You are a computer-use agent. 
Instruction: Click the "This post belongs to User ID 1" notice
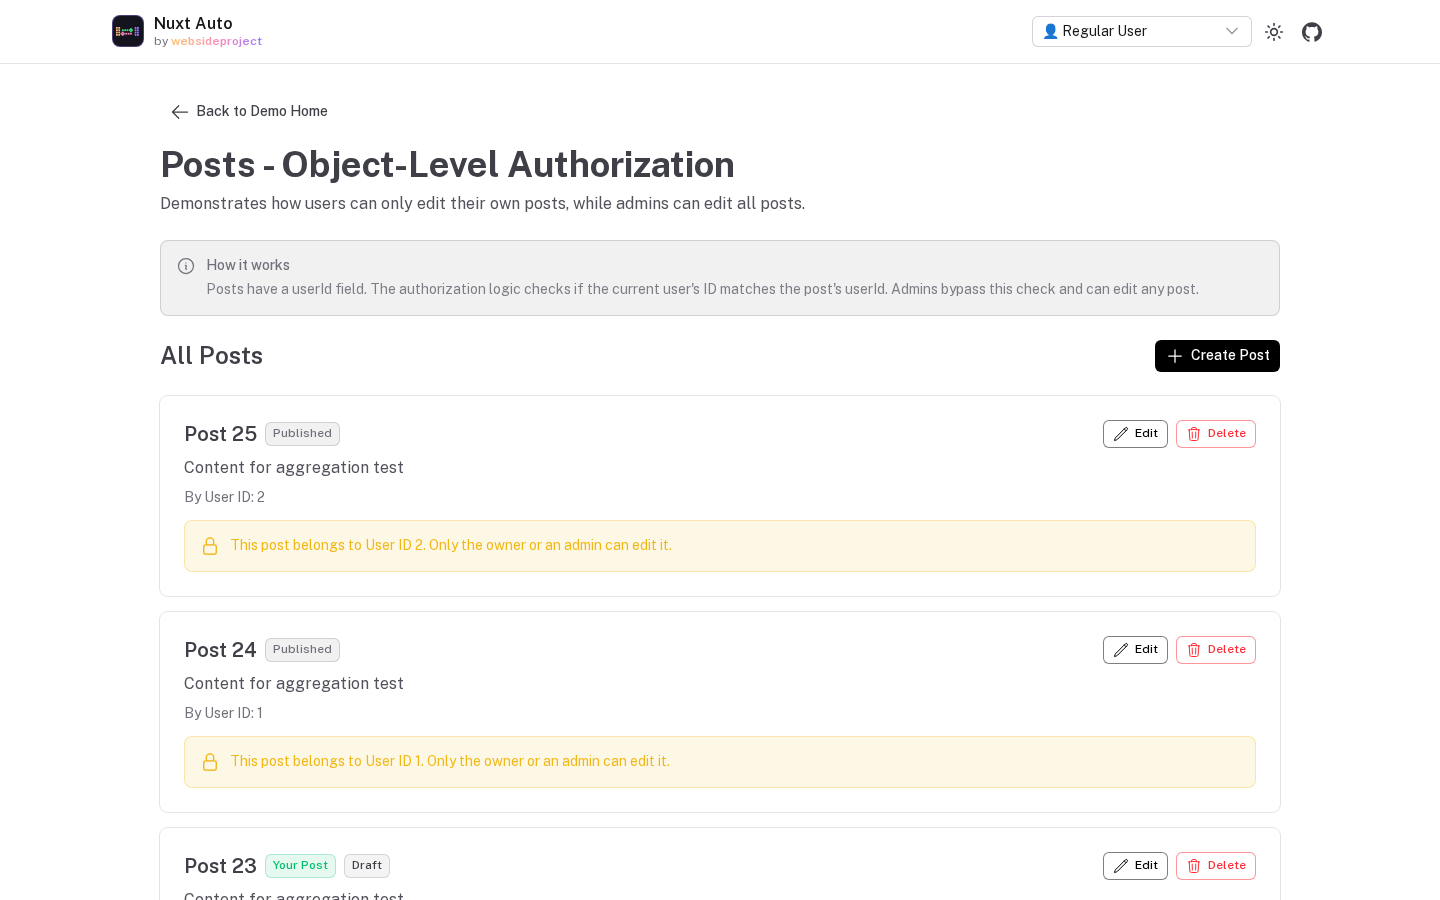pos(720,762)
